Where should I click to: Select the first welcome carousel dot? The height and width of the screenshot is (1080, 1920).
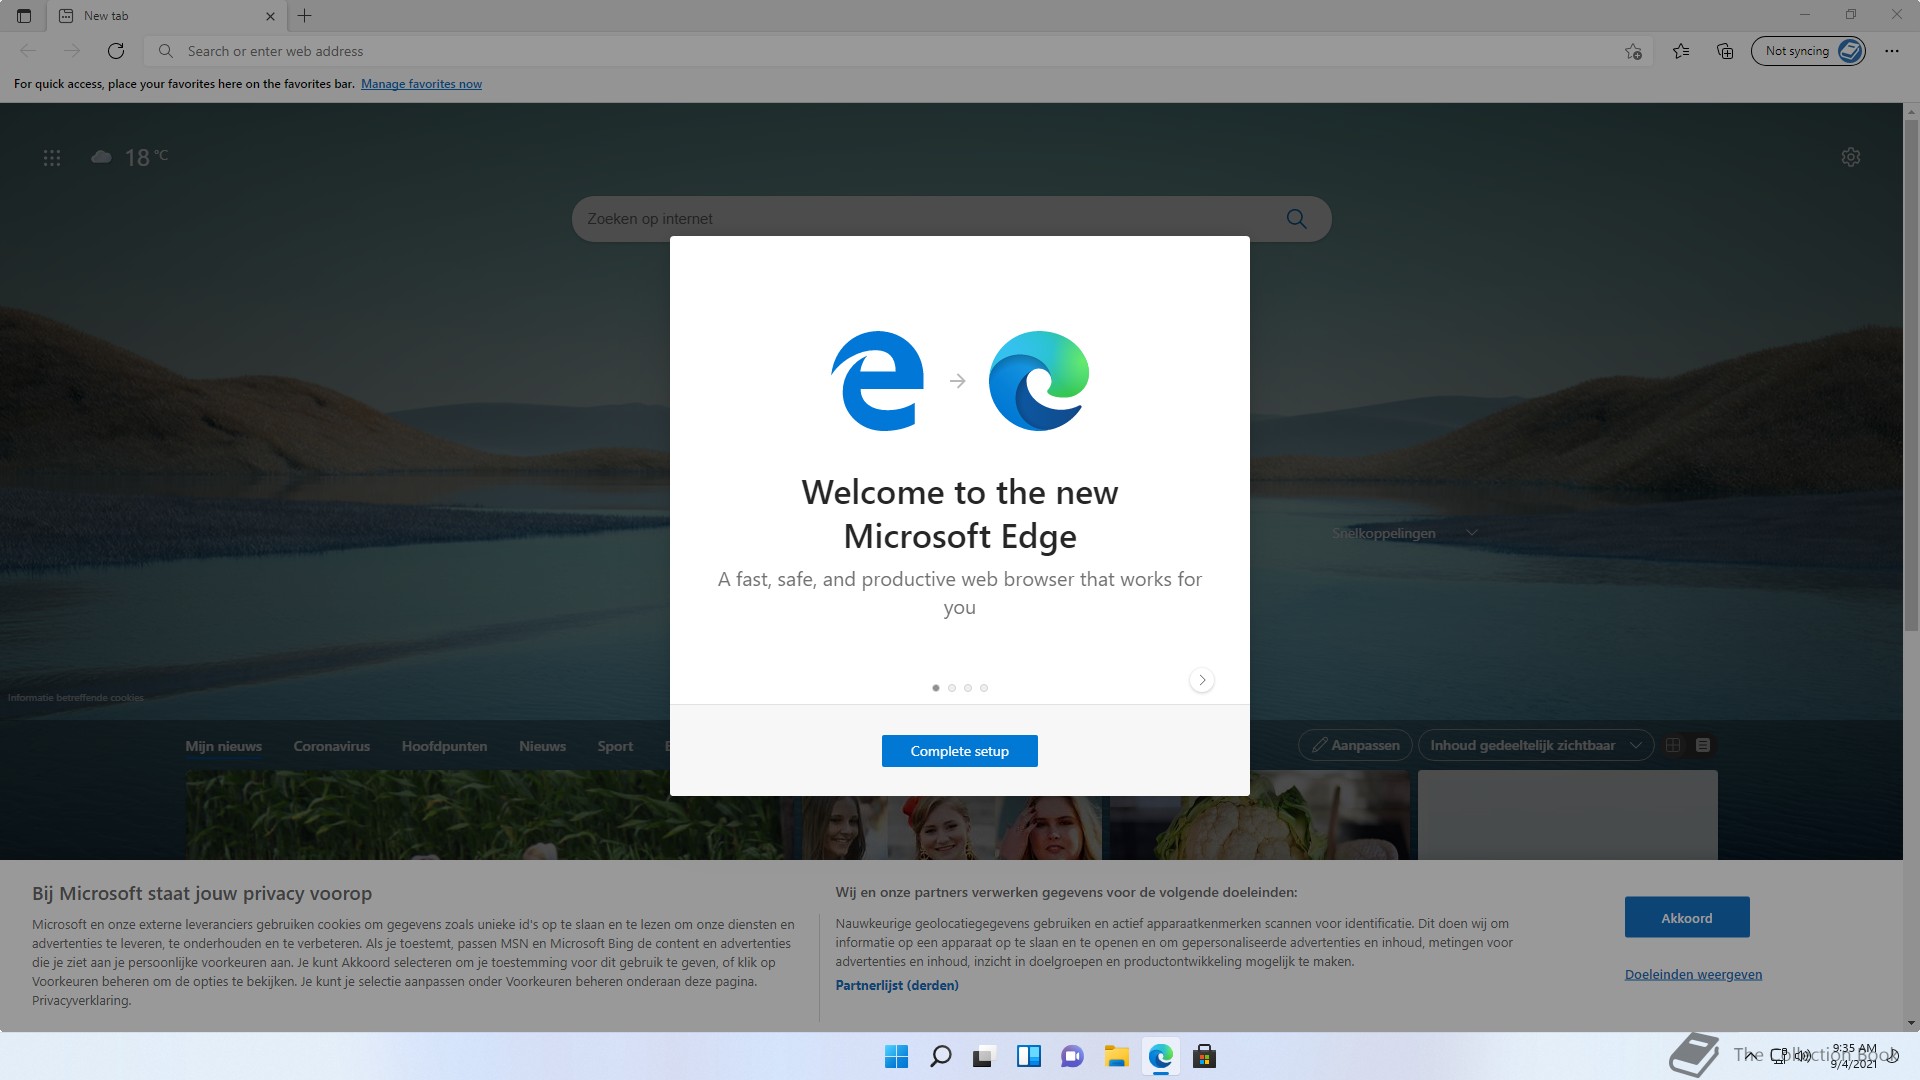(x=936, y=688)
